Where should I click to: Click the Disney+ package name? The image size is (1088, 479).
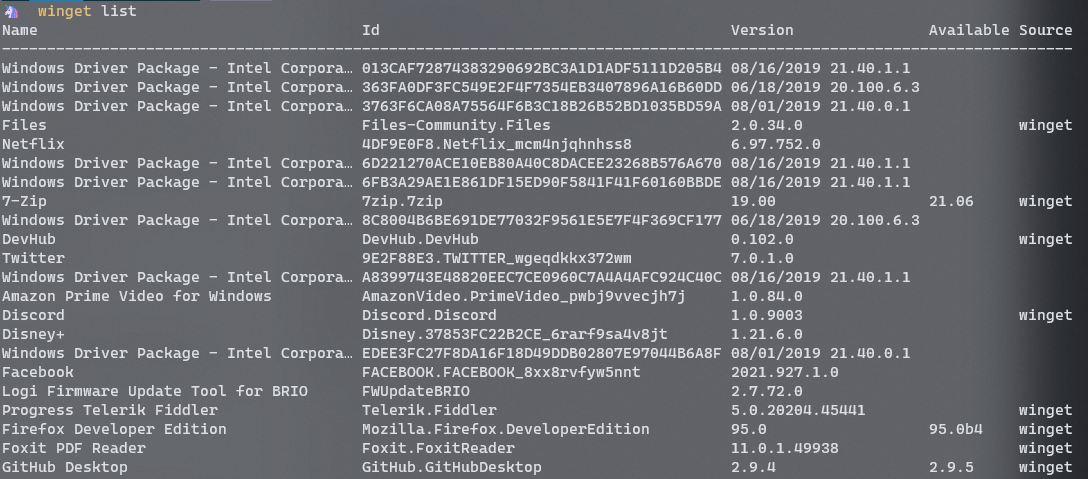(33, 334)
